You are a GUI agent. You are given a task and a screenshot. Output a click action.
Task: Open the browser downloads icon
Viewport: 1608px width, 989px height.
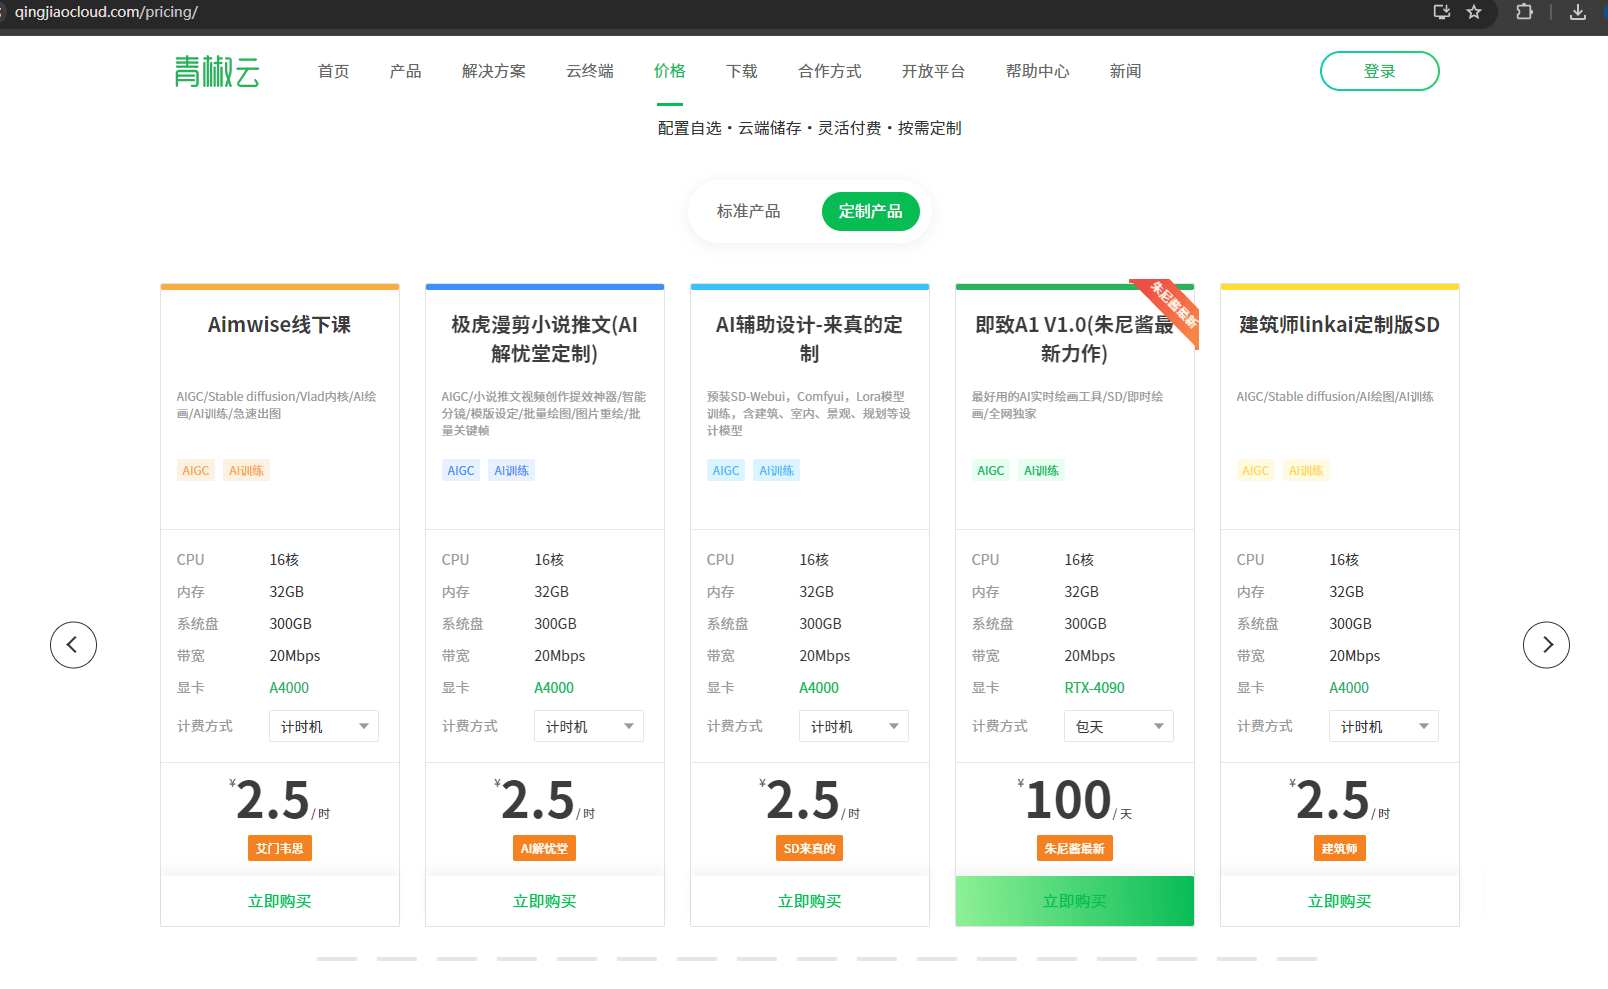[1578, 12]
